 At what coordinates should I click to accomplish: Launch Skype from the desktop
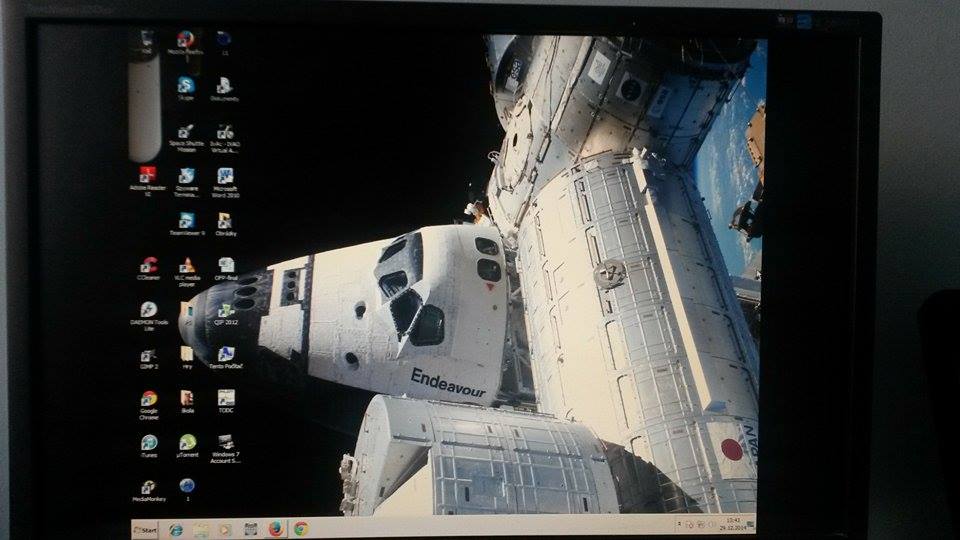(x=186, y=86)
